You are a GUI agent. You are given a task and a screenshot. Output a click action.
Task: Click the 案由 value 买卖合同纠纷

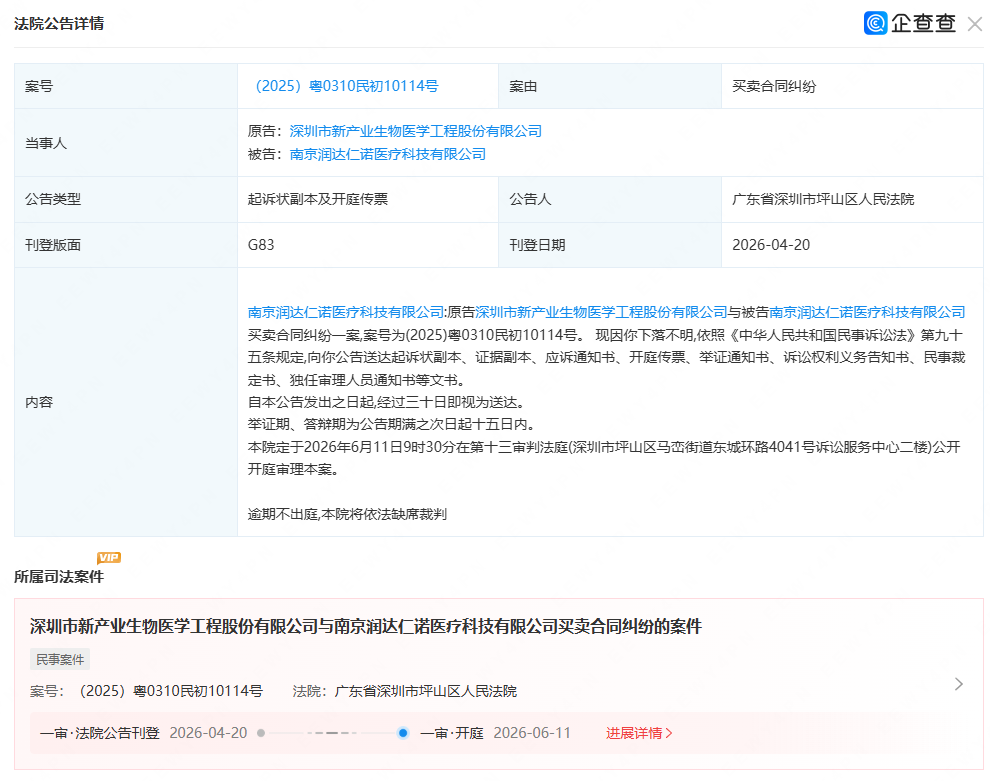tap(772, 86)
